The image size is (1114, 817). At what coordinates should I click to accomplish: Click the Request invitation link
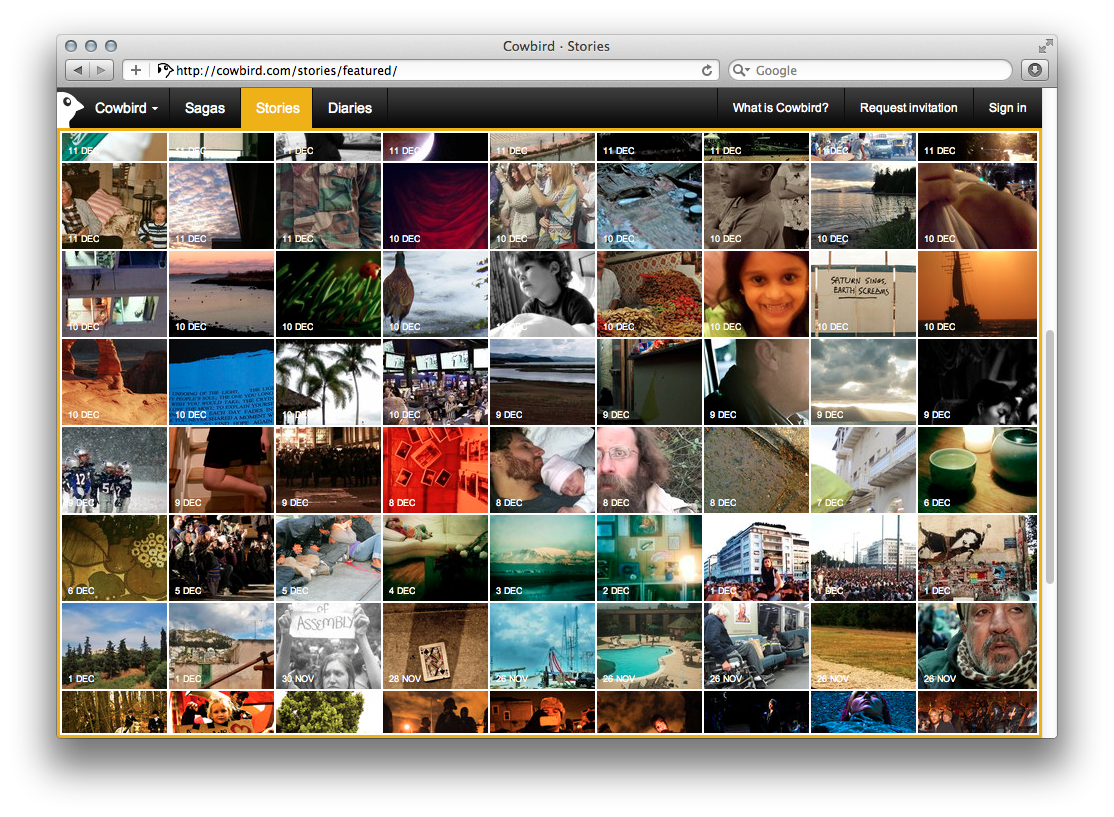tap(908, 108)
